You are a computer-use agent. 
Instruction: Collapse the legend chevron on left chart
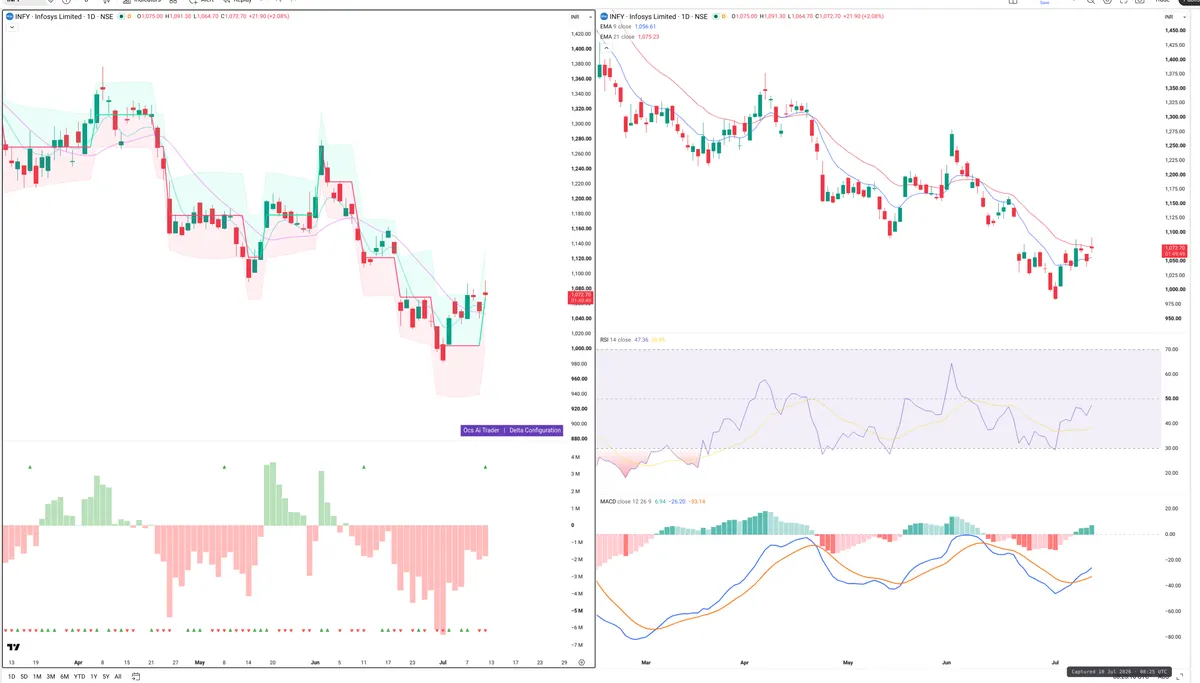11,28
